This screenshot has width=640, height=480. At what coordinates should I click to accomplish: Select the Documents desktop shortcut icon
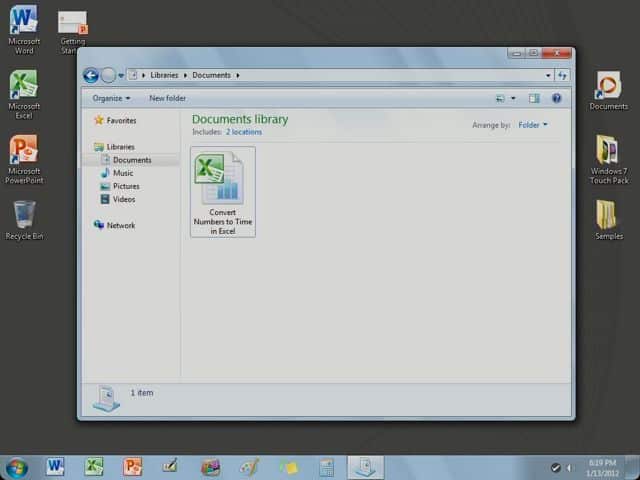coord(608,91)
